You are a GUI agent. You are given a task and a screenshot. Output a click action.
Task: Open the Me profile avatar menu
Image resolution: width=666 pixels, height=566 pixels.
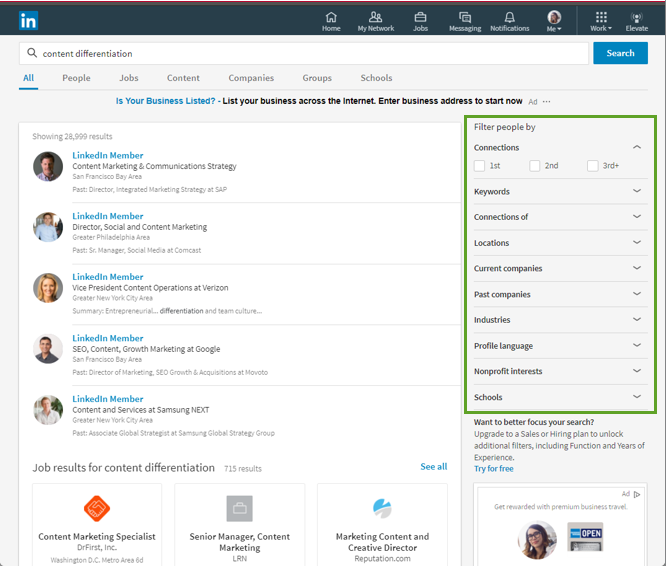[554, 21]
